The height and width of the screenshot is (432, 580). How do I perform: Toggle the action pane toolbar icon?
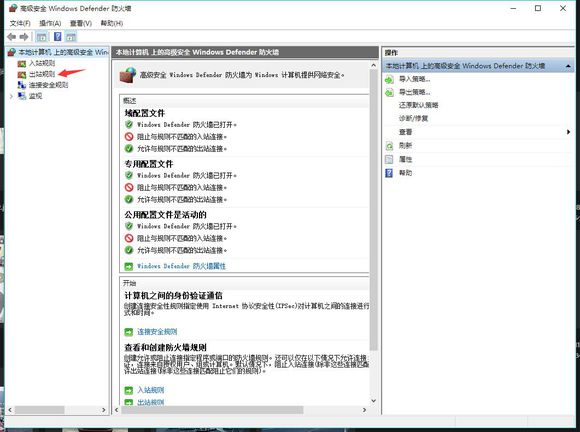click(71, 37)
